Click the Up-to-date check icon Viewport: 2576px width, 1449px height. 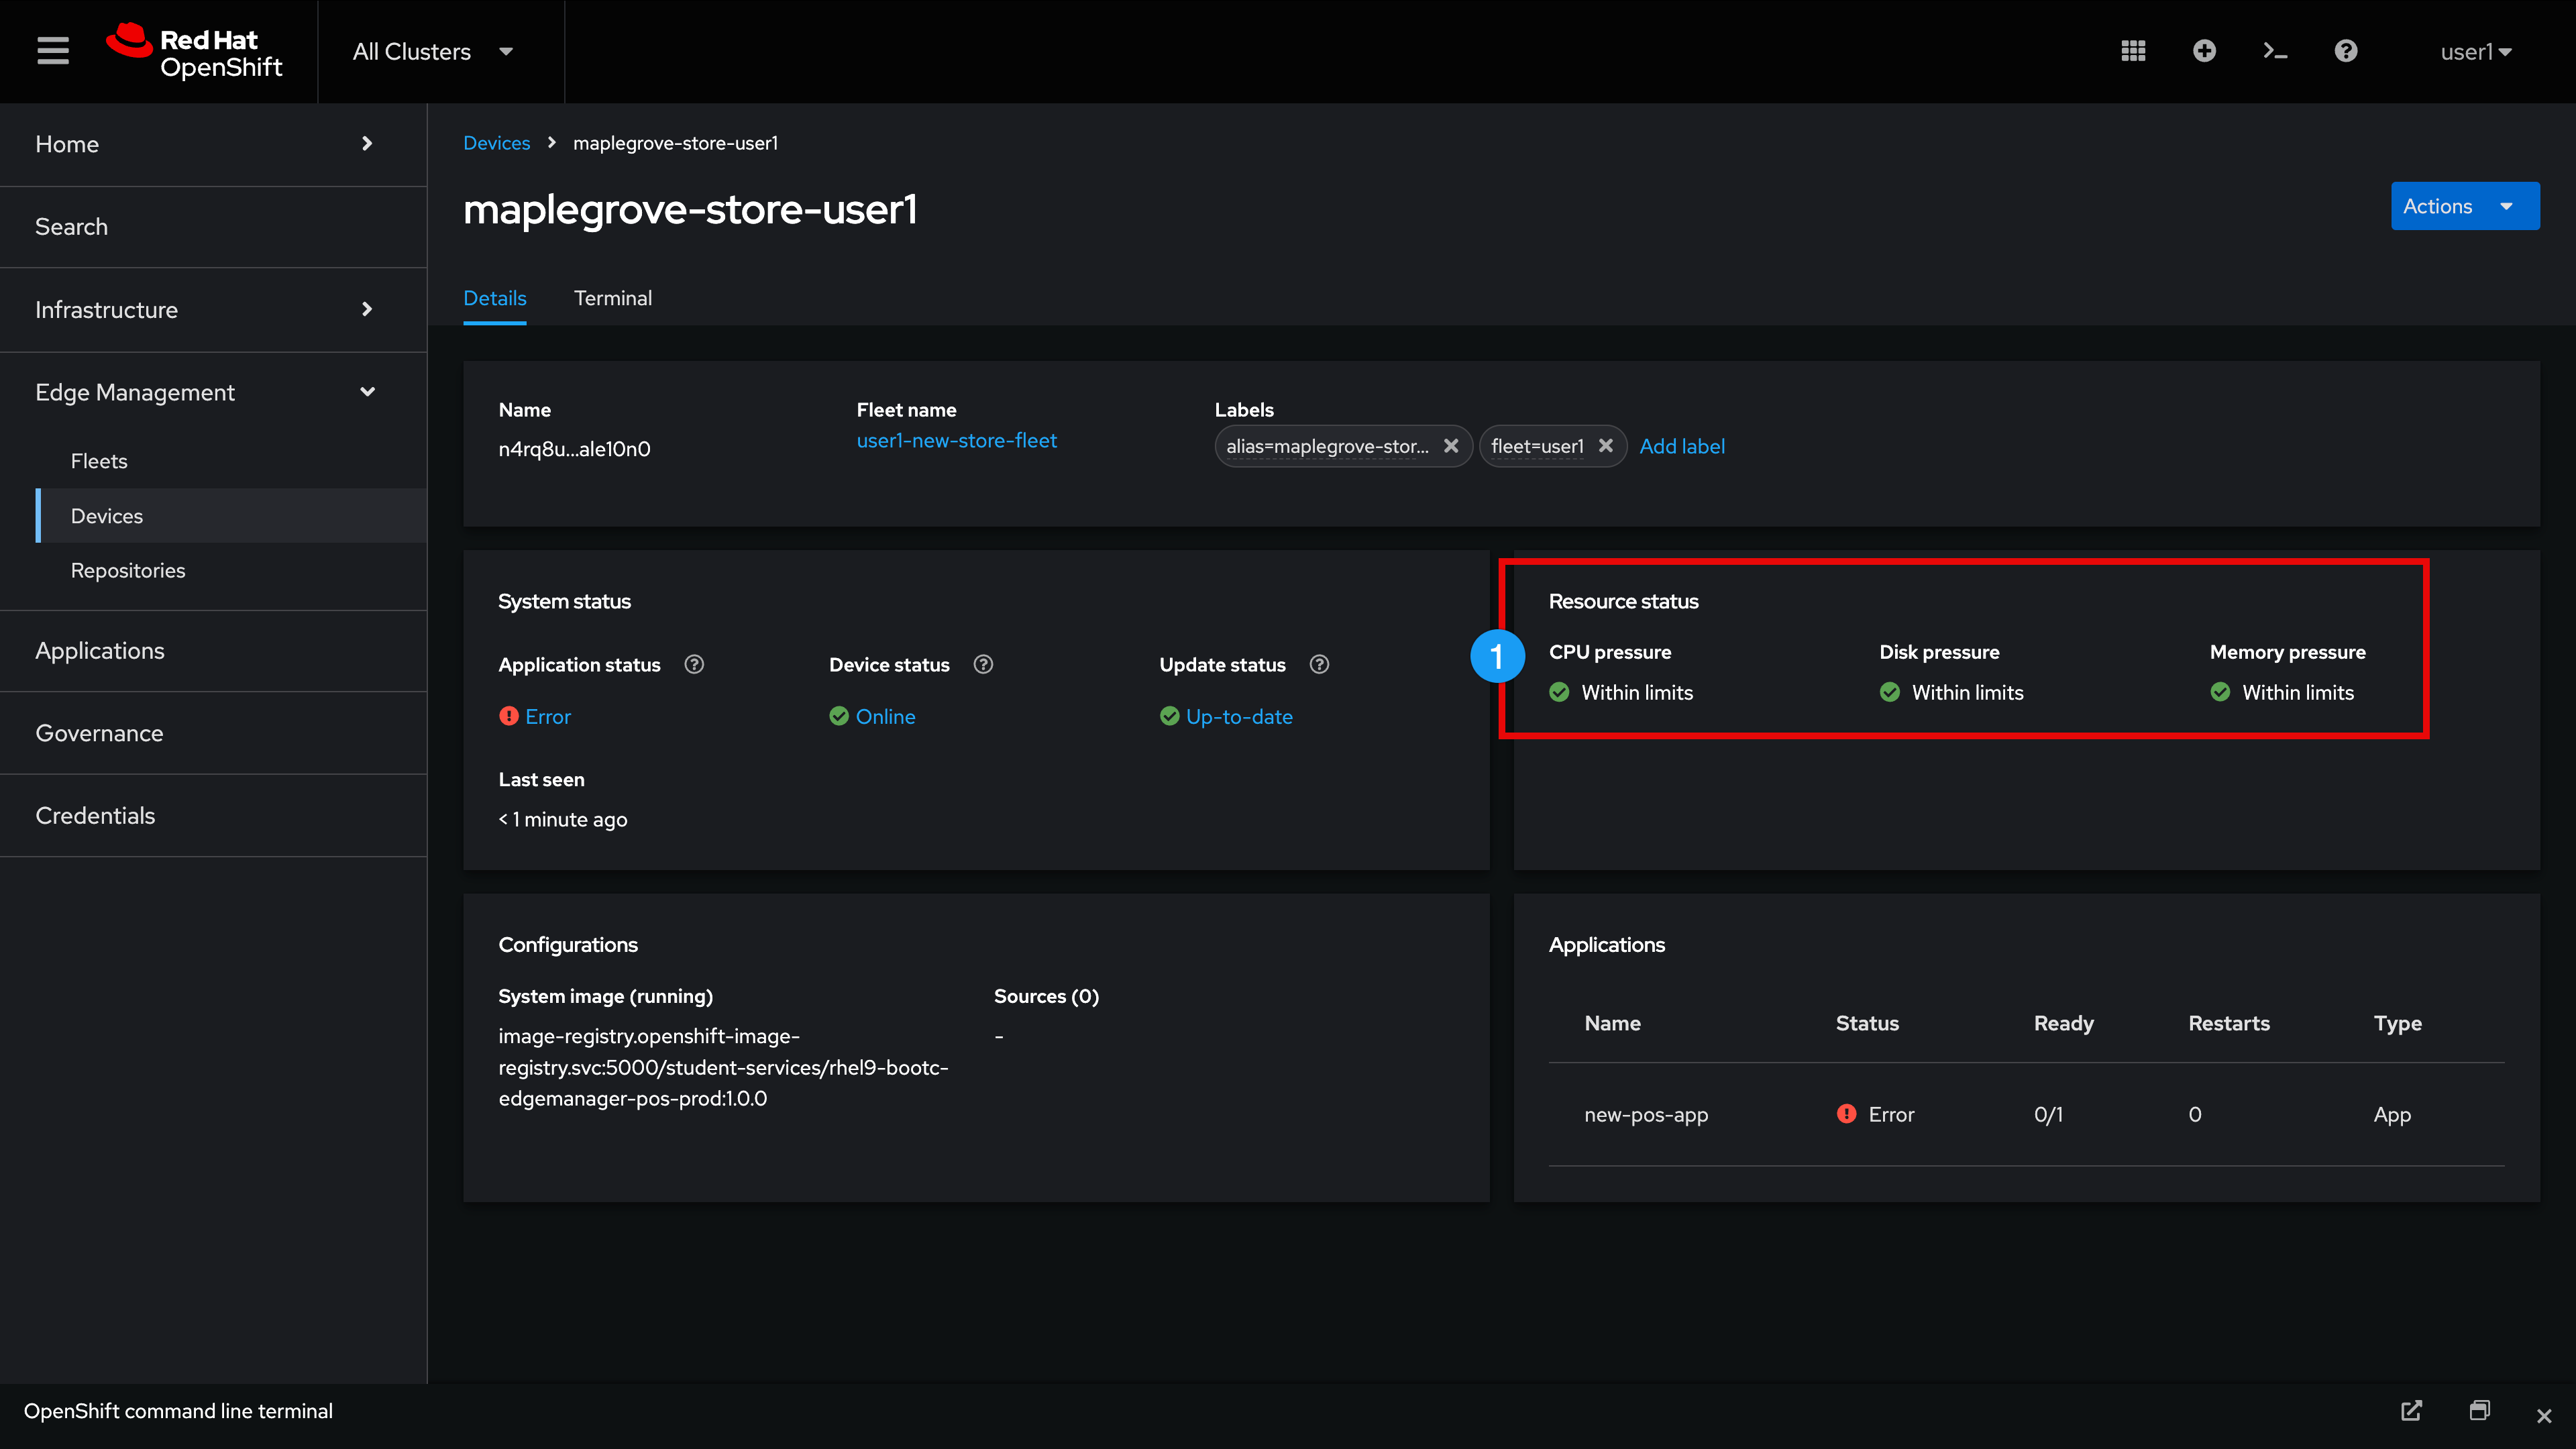tap(1169, 716)
